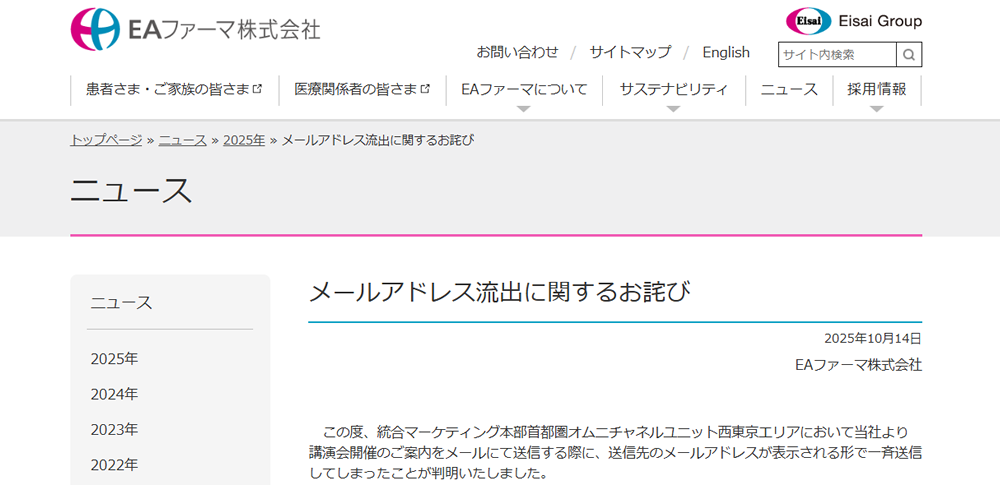Viewport: 1000px width, 485px height.
Task: Open the ニュース navigation menu item
Action: pos(788,89)
